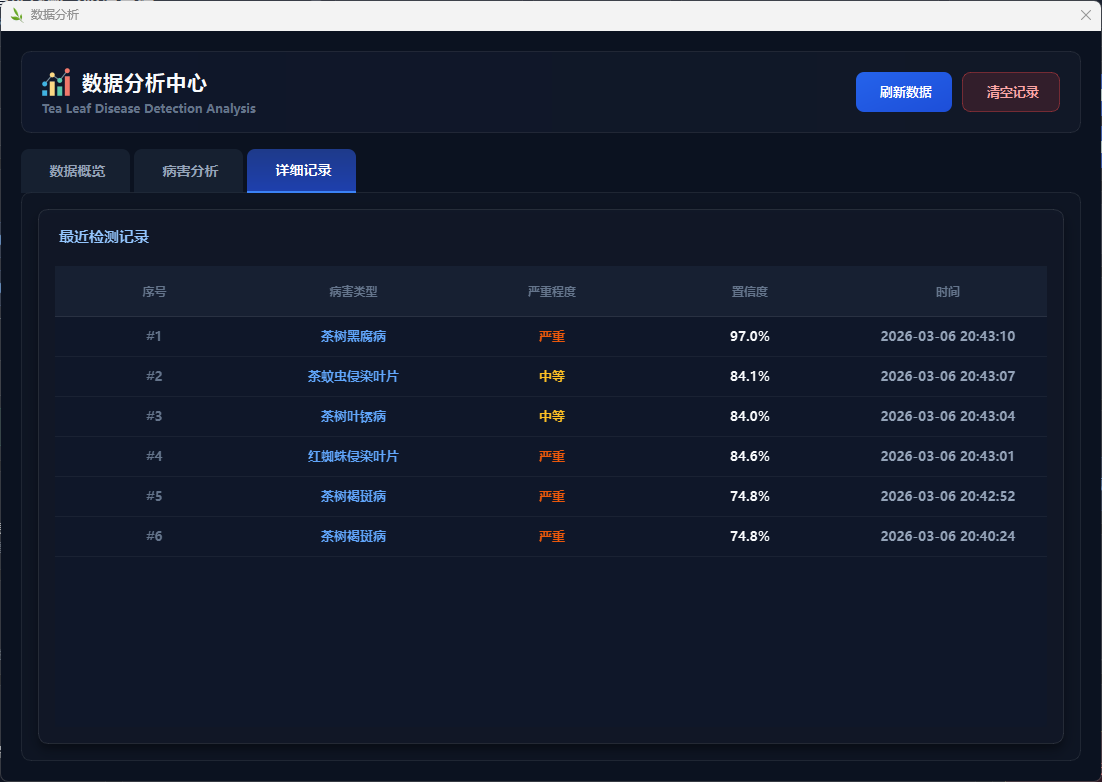Click 红蜘蛛侵染叶片 disease name
1102x782 pixels.
pyautogui.click(x=353, y=457)
